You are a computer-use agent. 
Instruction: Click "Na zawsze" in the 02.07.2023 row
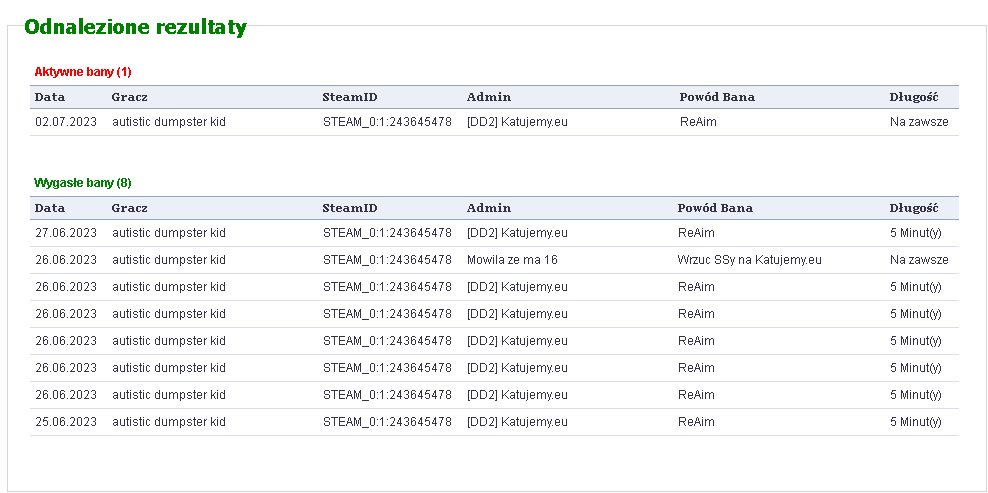coord(919,122)
